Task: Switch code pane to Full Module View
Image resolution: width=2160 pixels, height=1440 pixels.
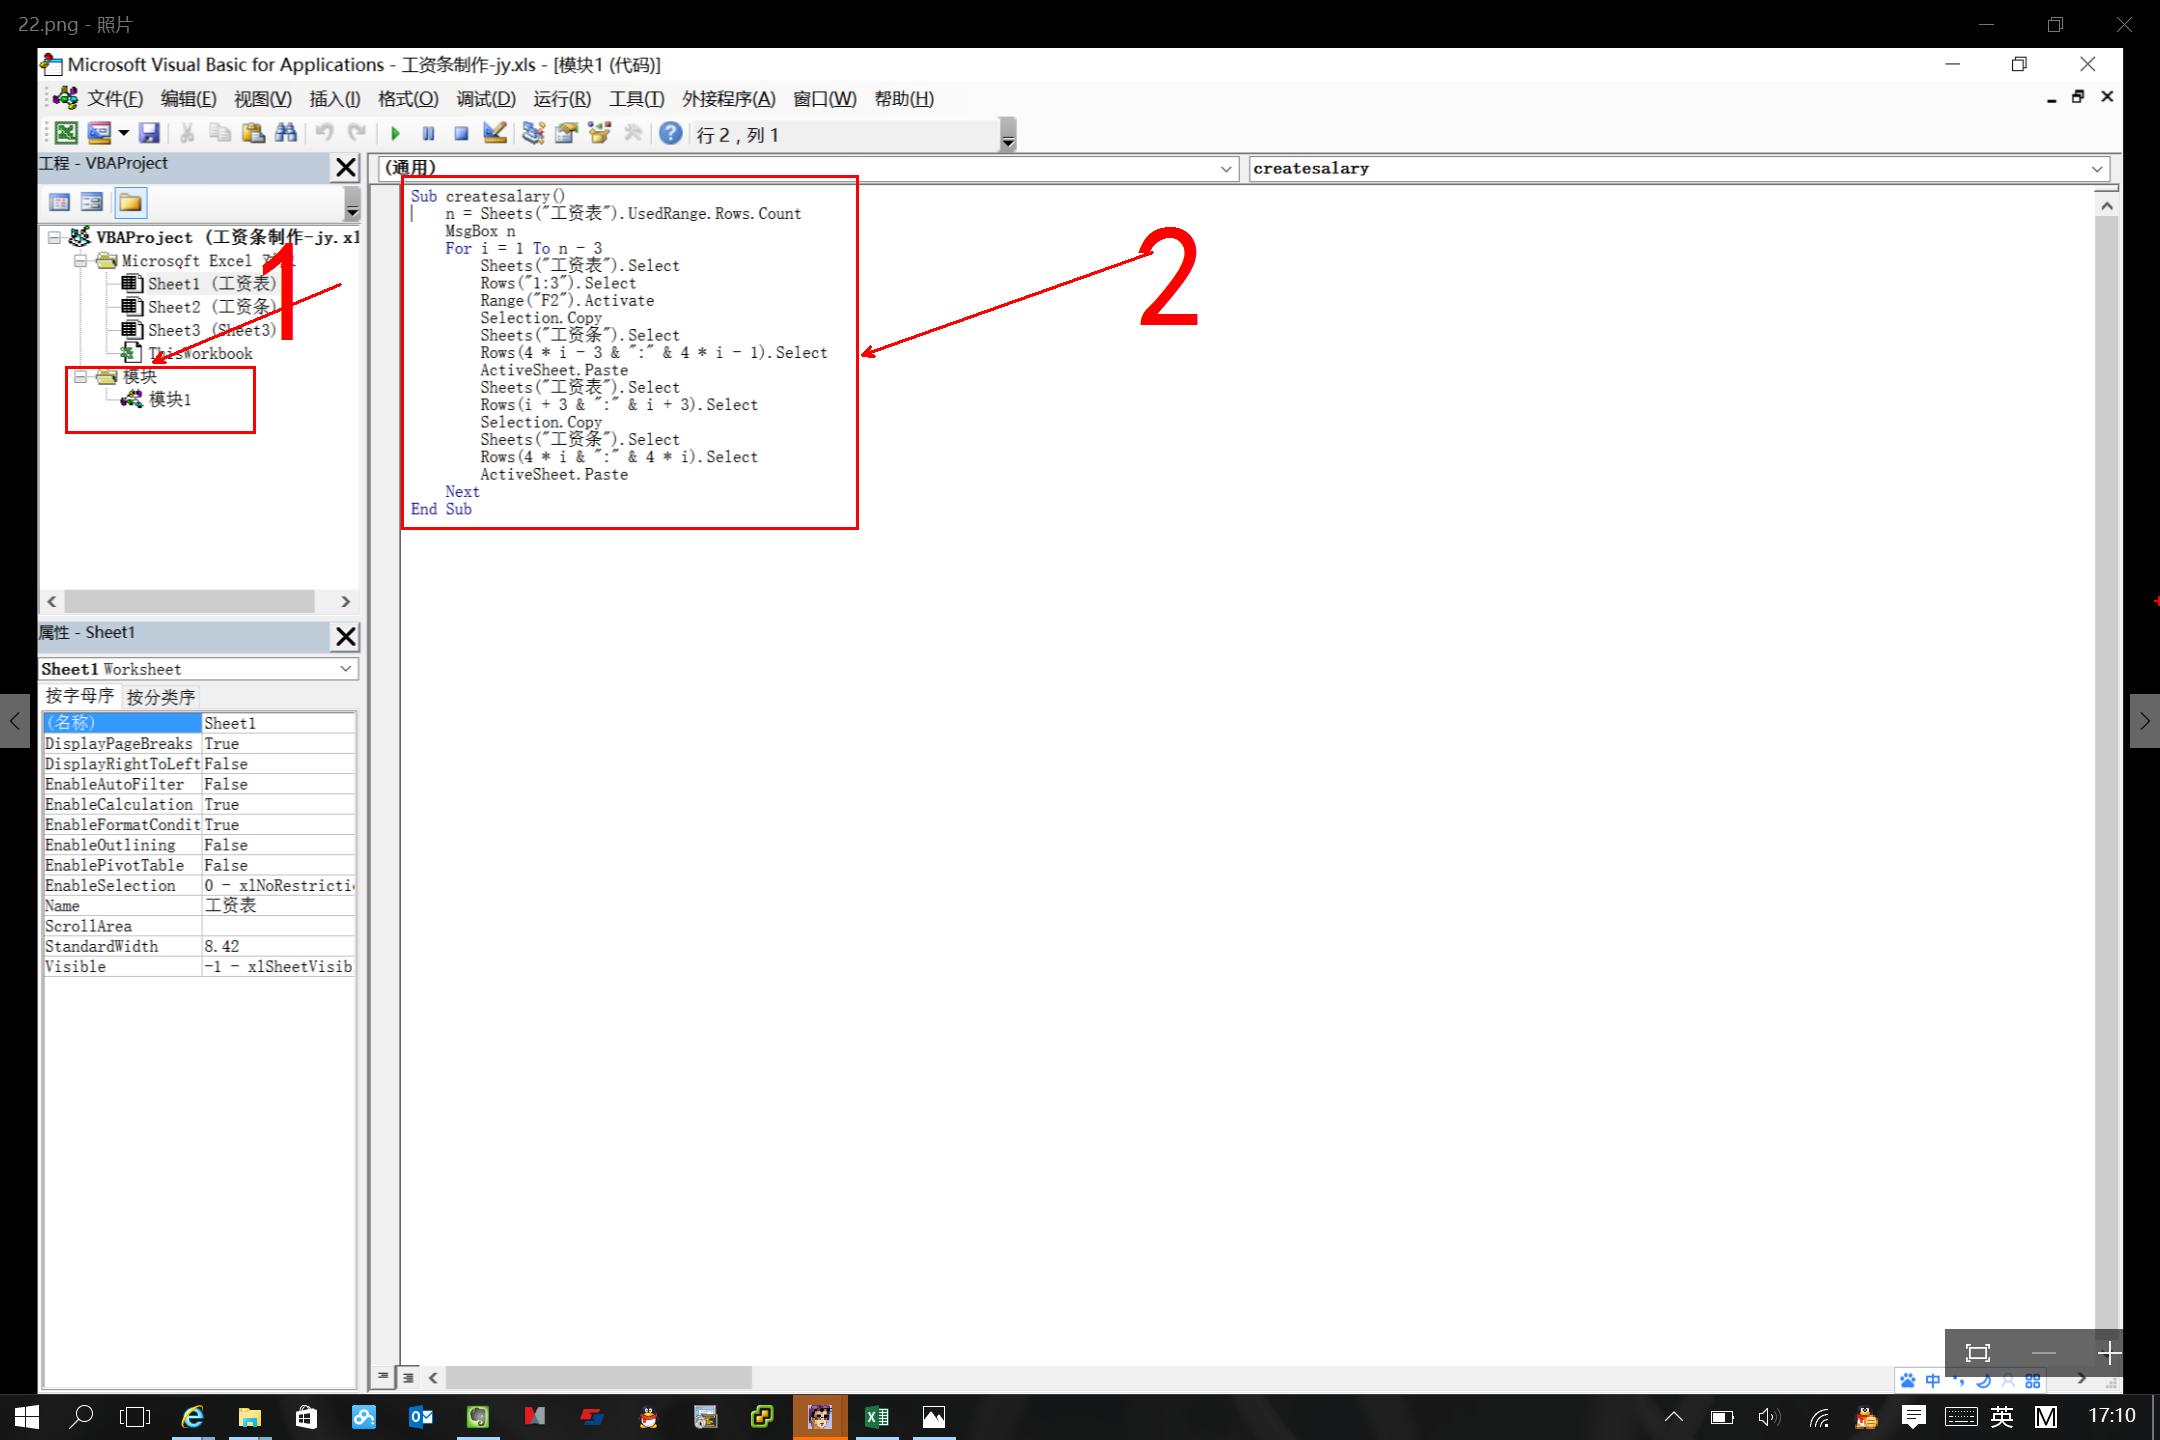Action: pos(408,1378)
